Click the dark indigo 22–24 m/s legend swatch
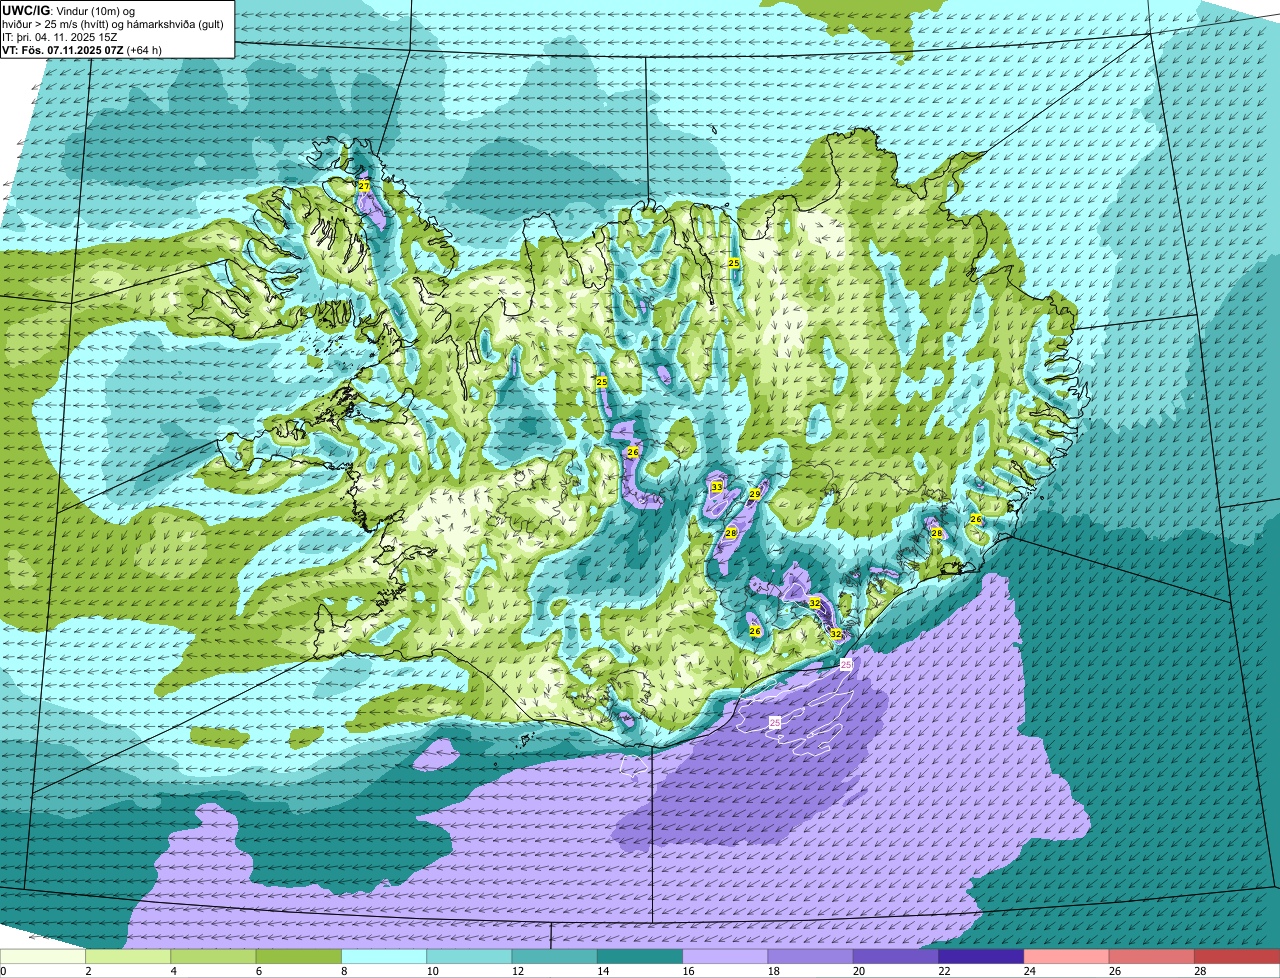 [x=981, y=957]
